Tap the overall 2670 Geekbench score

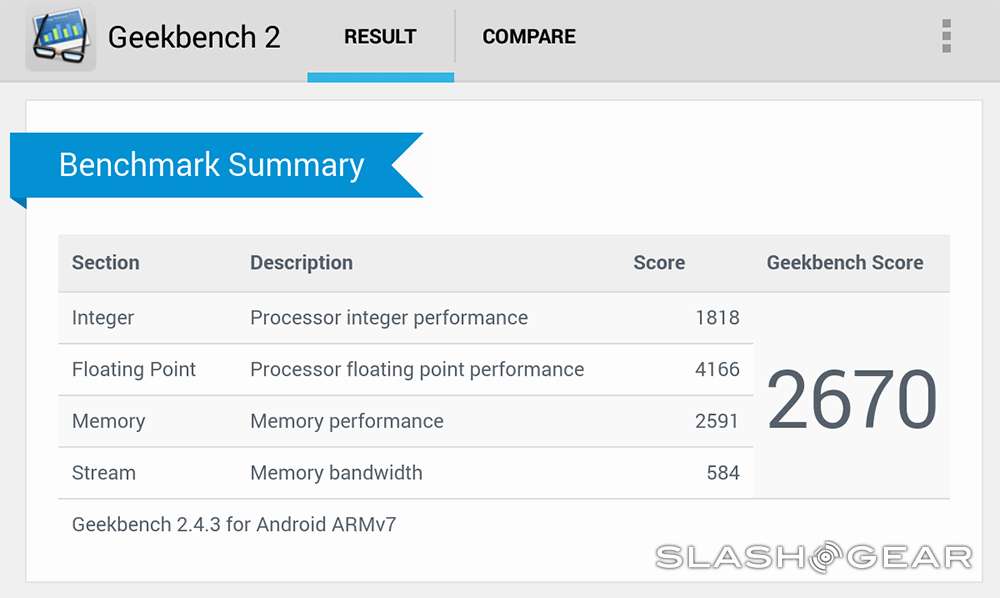(852, 400)
